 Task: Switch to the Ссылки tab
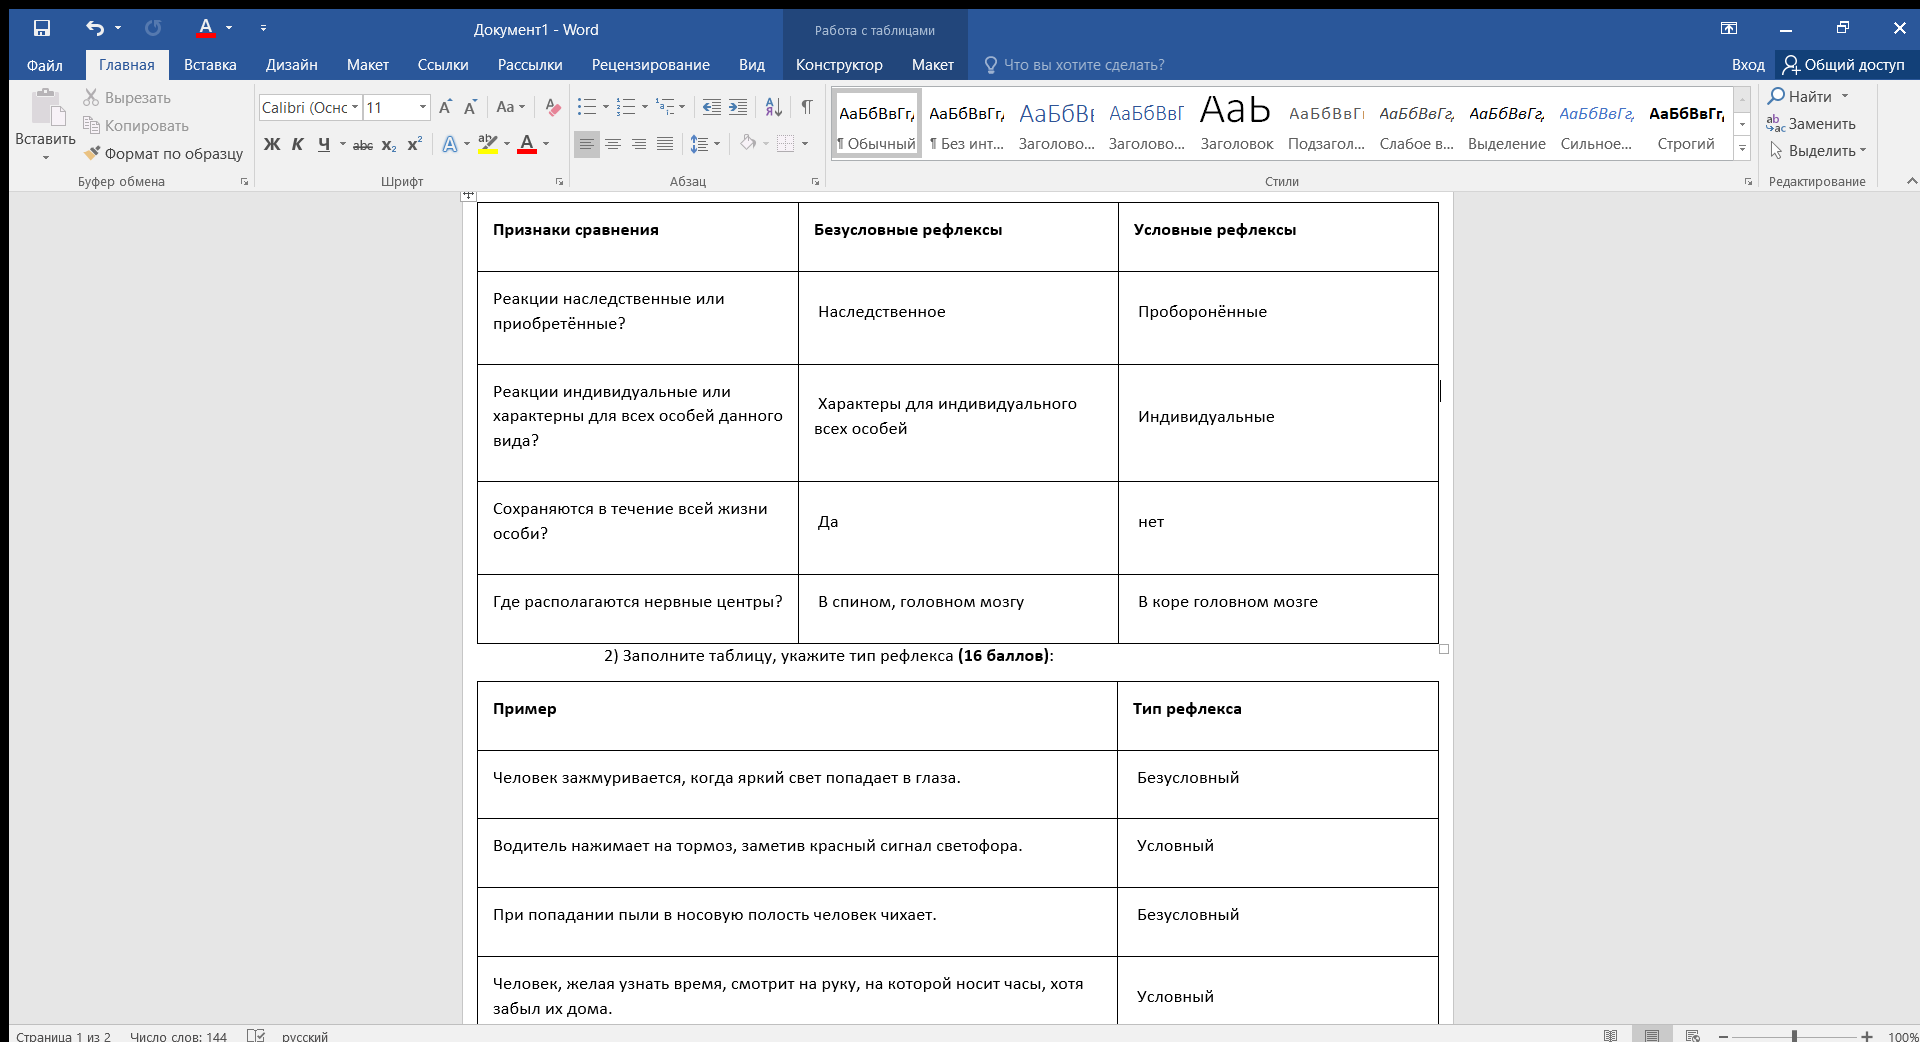click(x=443, y=65)
